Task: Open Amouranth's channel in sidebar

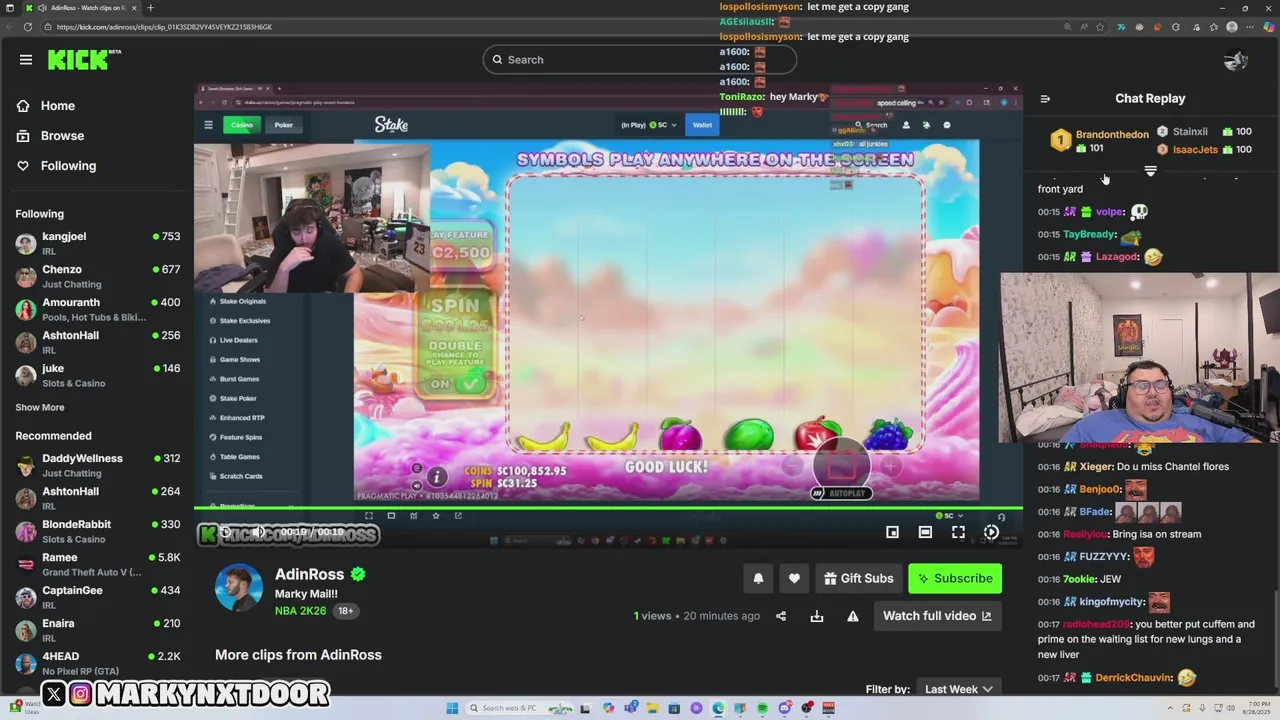Action: pyautogui.click(x=96, y=309)
